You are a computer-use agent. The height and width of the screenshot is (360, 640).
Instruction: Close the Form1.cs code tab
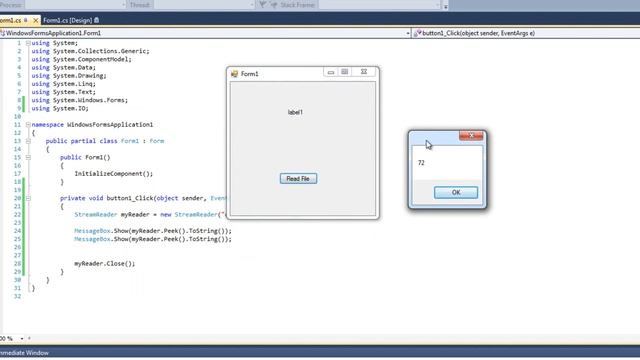36,20
